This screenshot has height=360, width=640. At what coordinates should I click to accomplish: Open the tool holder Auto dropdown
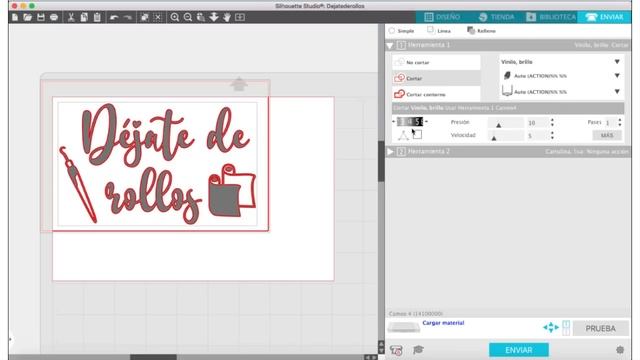coord(561,91)
